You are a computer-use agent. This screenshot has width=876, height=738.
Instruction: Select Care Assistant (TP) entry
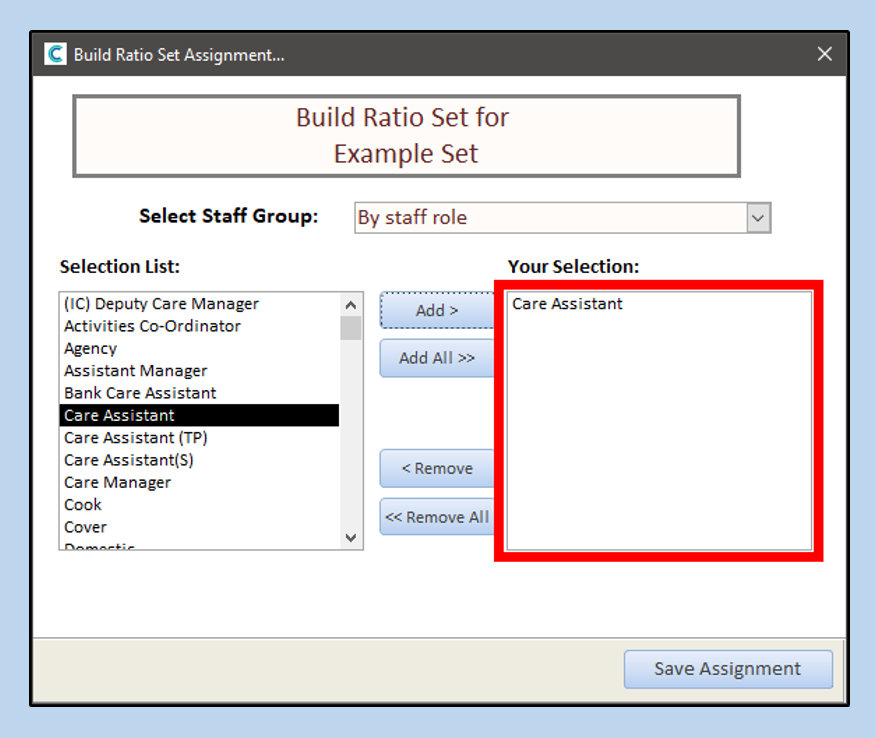pos(135,438)
